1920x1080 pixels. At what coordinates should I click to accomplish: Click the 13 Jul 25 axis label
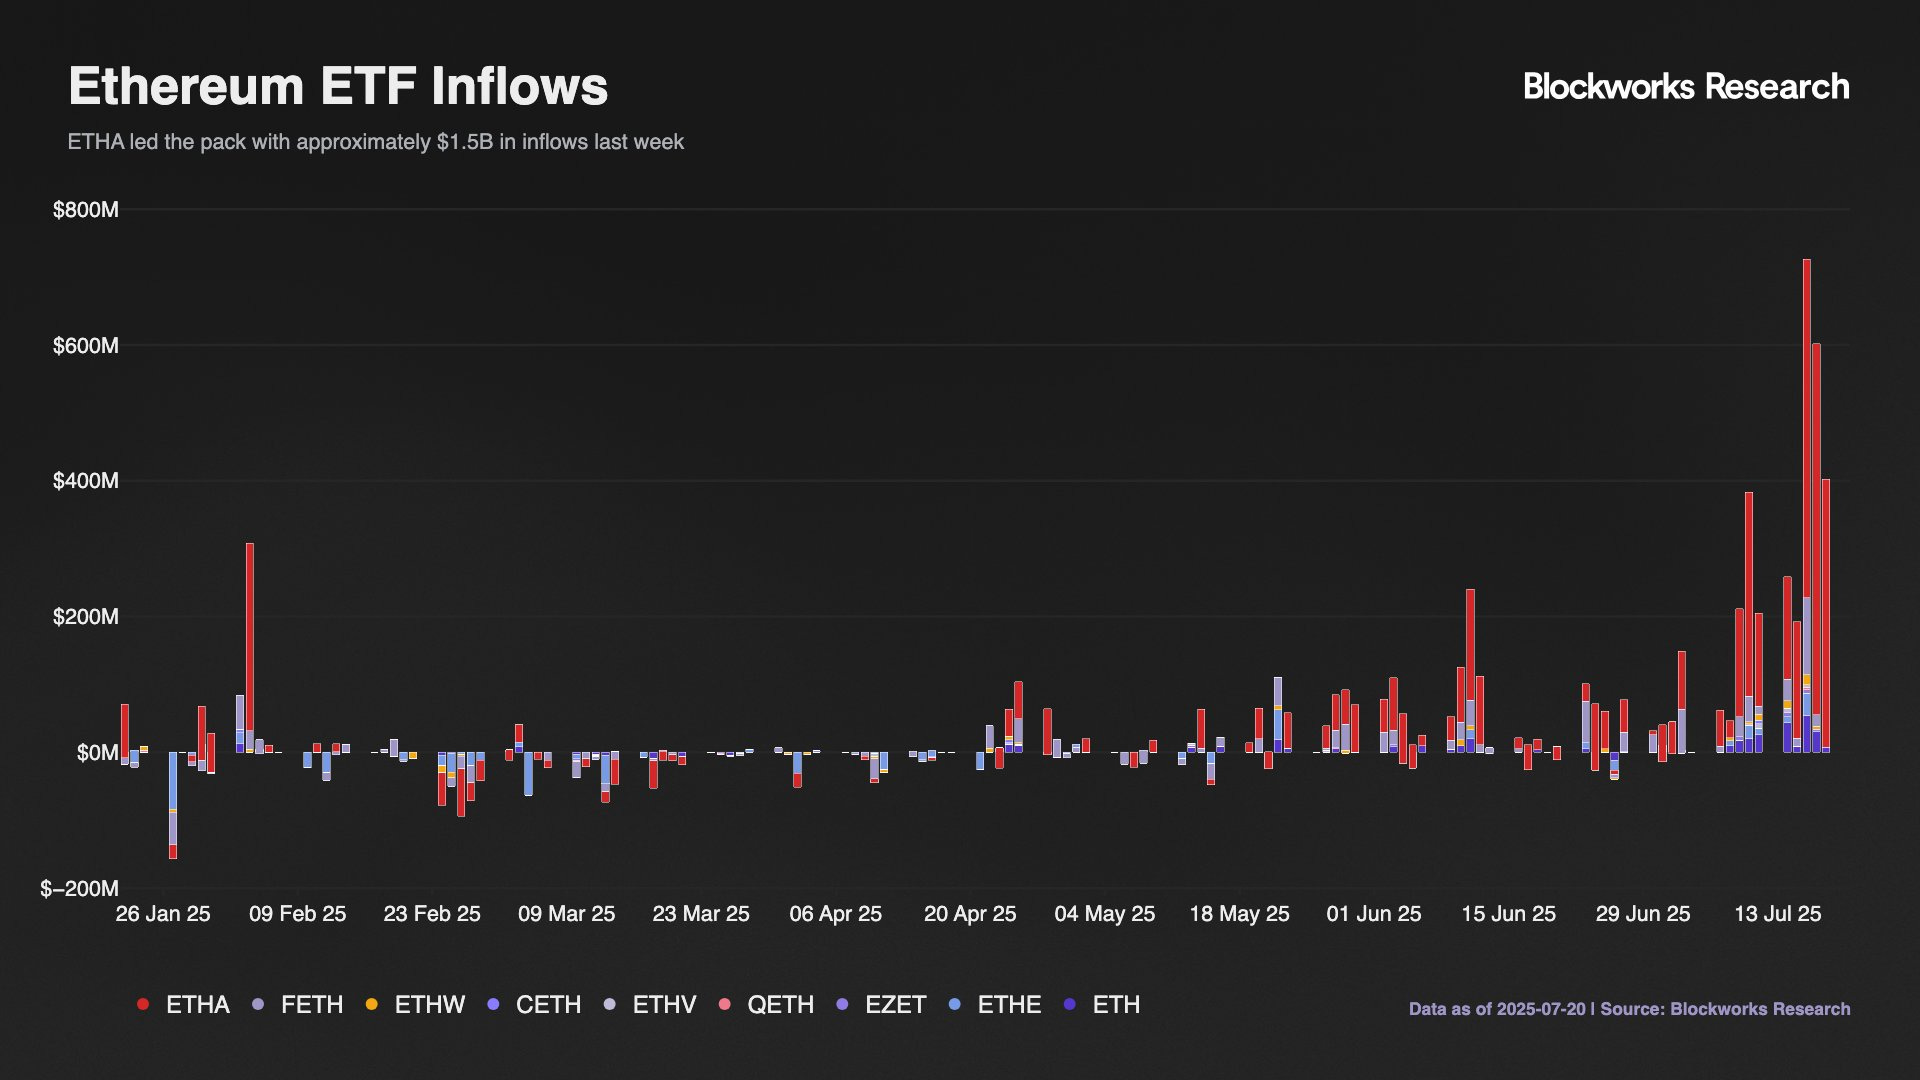[1777, 914]
